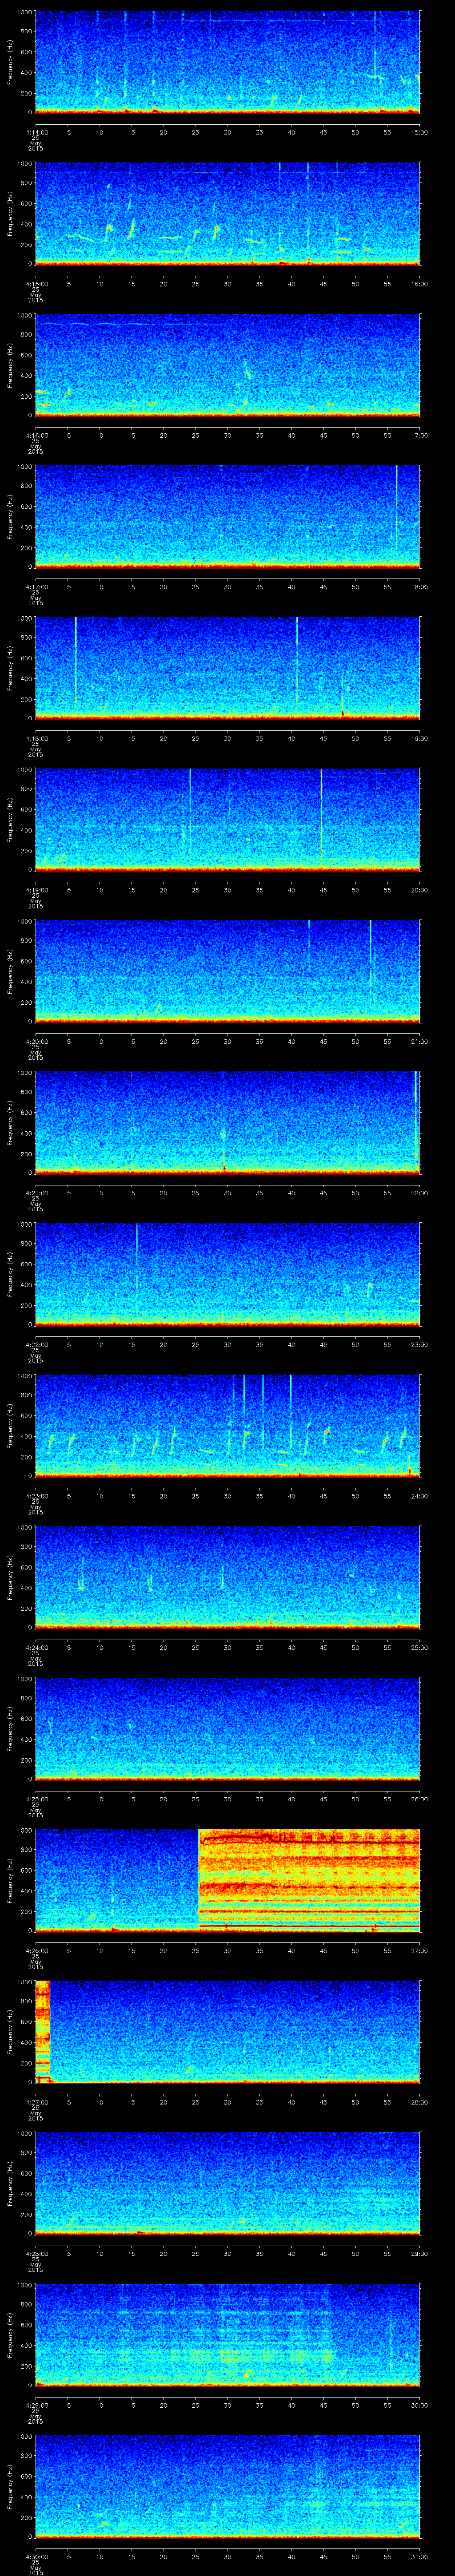Click the '28:00' end time label

click(420, 2101)
